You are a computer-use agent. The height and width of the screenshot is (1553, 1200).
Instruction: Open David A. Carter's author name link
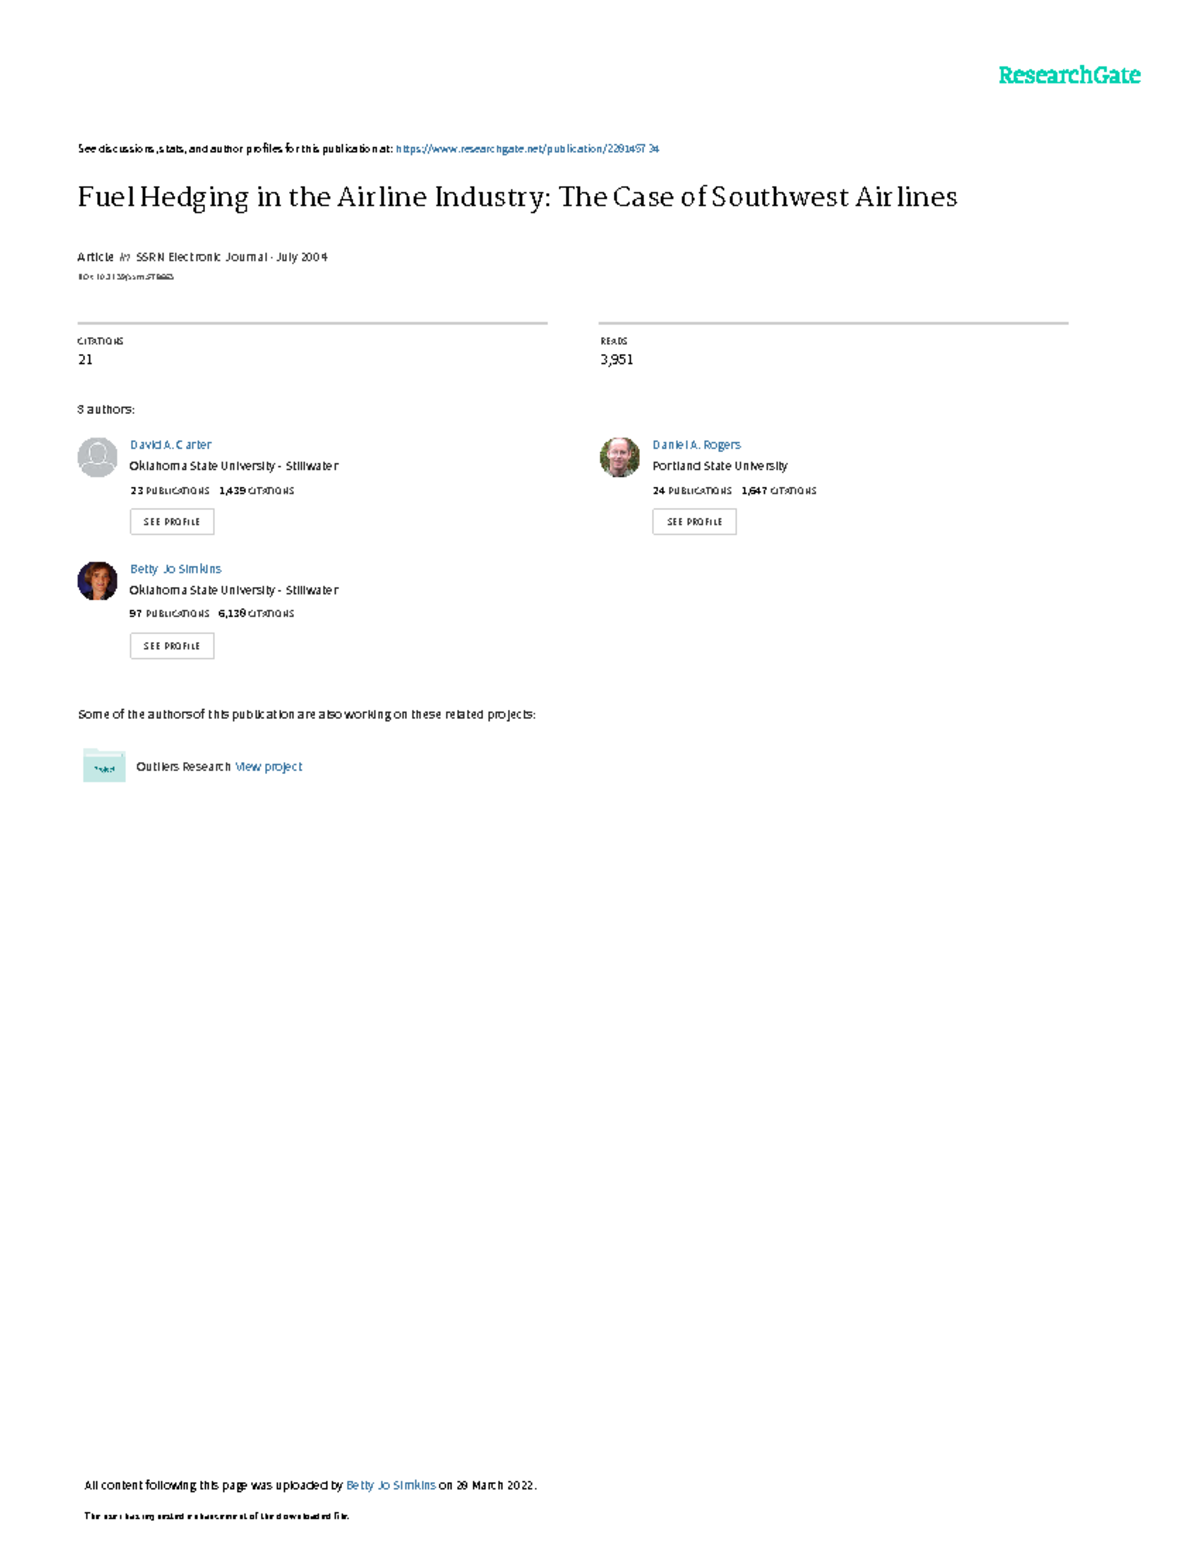pos(171,445)
